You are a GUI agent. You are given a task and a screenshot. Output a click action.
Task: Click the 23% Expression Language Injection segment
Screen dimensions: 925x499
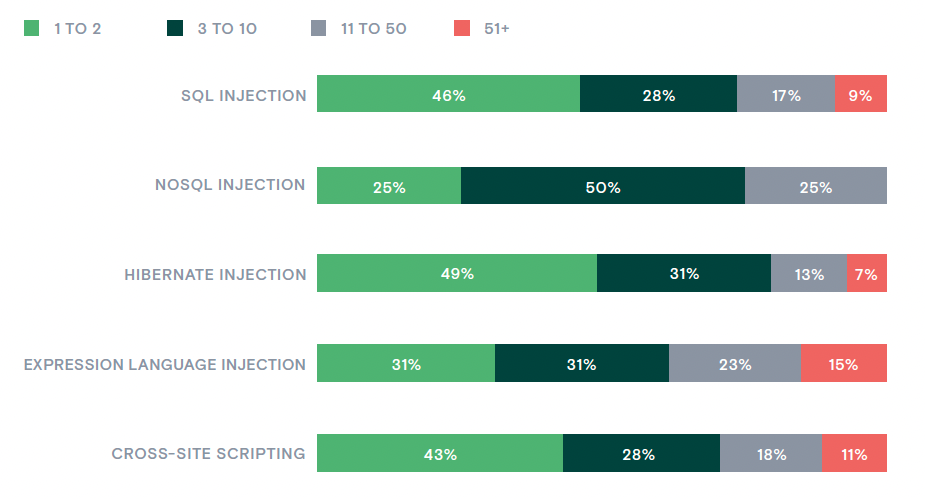click(734, 364)
